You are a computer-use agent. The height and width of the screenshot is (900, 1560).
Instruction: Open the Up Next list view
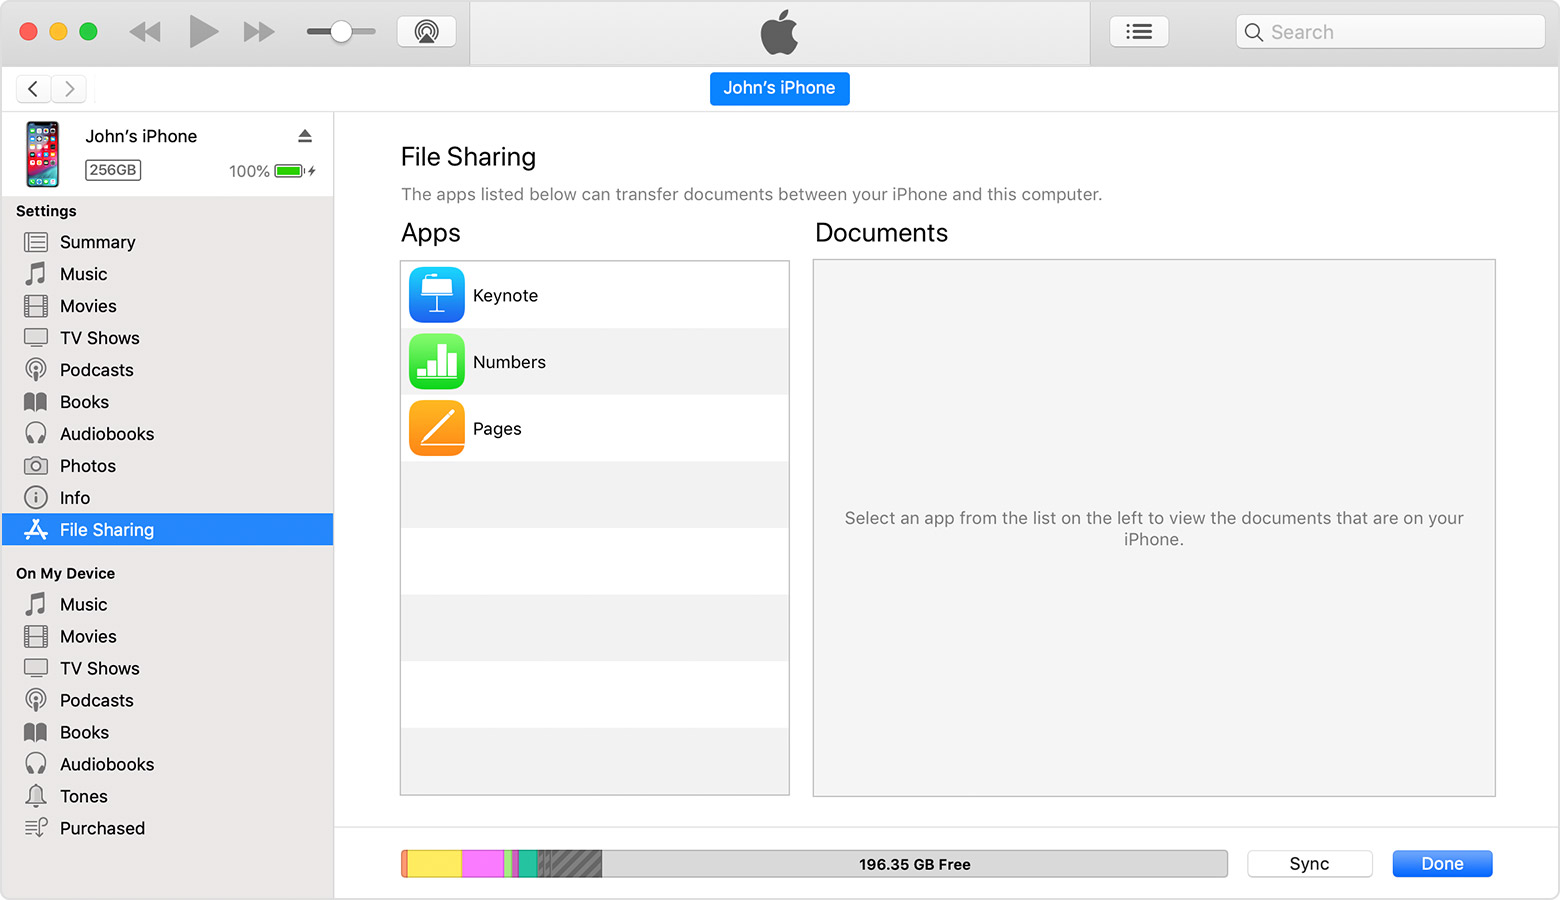pyautogui.click(x=1139, y=31)
